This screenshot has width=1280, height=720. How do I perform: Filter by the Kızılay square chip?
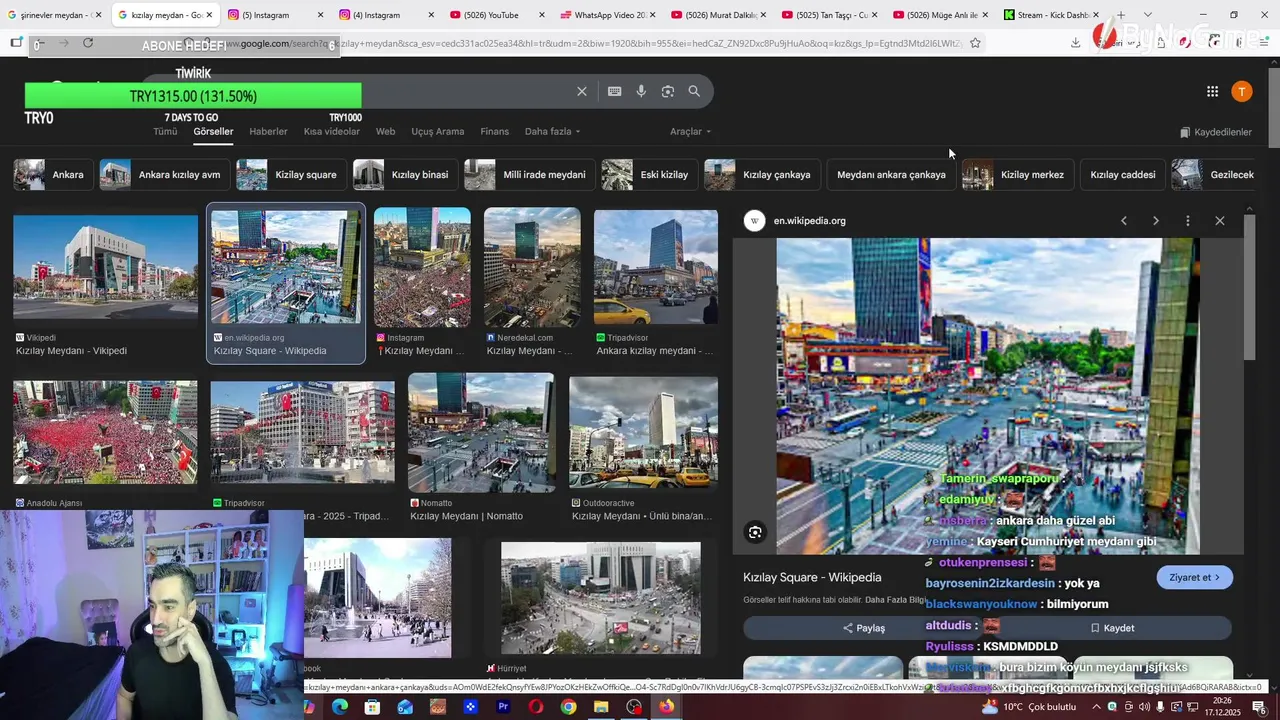(291, 175)
